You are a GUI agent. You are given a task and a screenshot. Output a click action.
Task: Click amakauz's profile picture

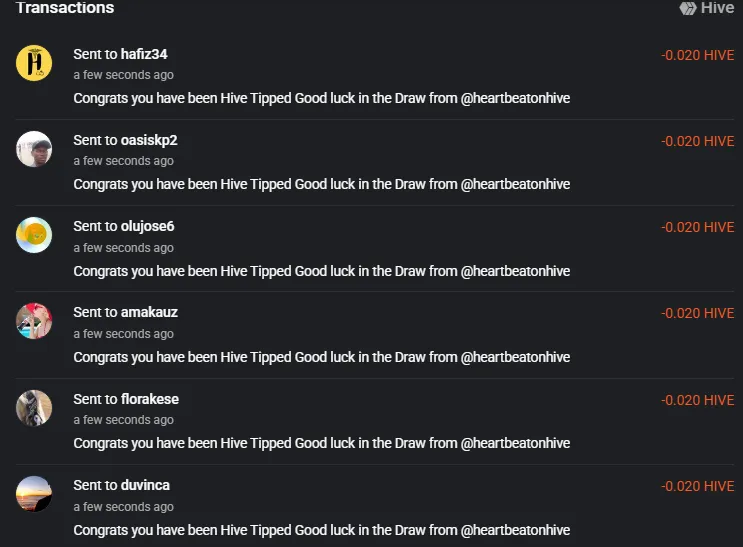click(x=34, y=321)
